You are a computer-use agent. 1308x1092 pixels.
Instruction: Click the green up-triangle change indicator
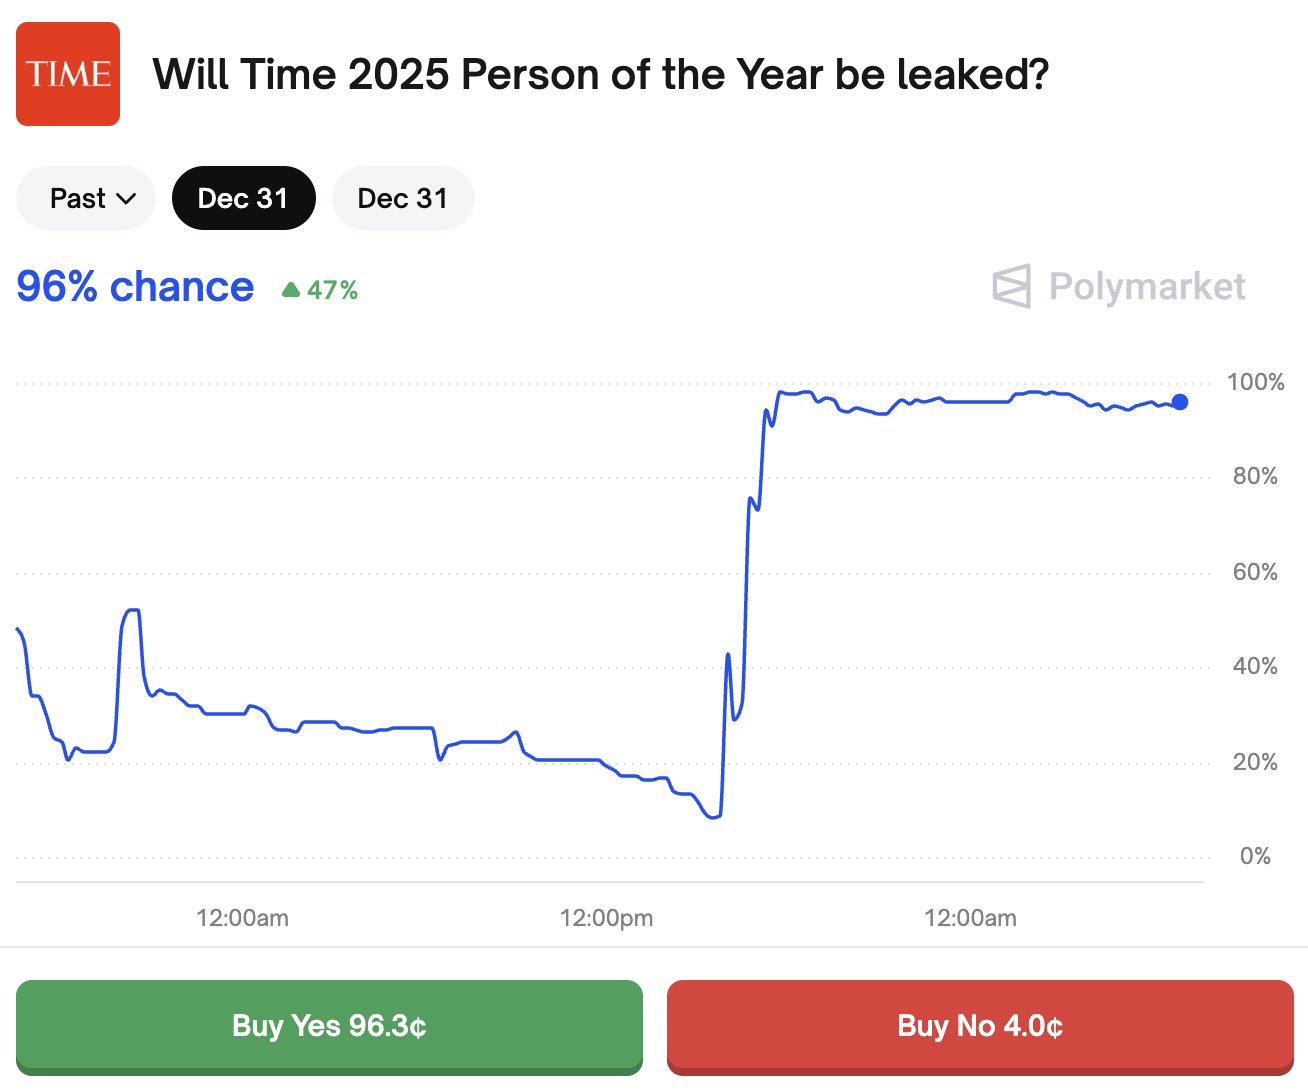point(291,290)
